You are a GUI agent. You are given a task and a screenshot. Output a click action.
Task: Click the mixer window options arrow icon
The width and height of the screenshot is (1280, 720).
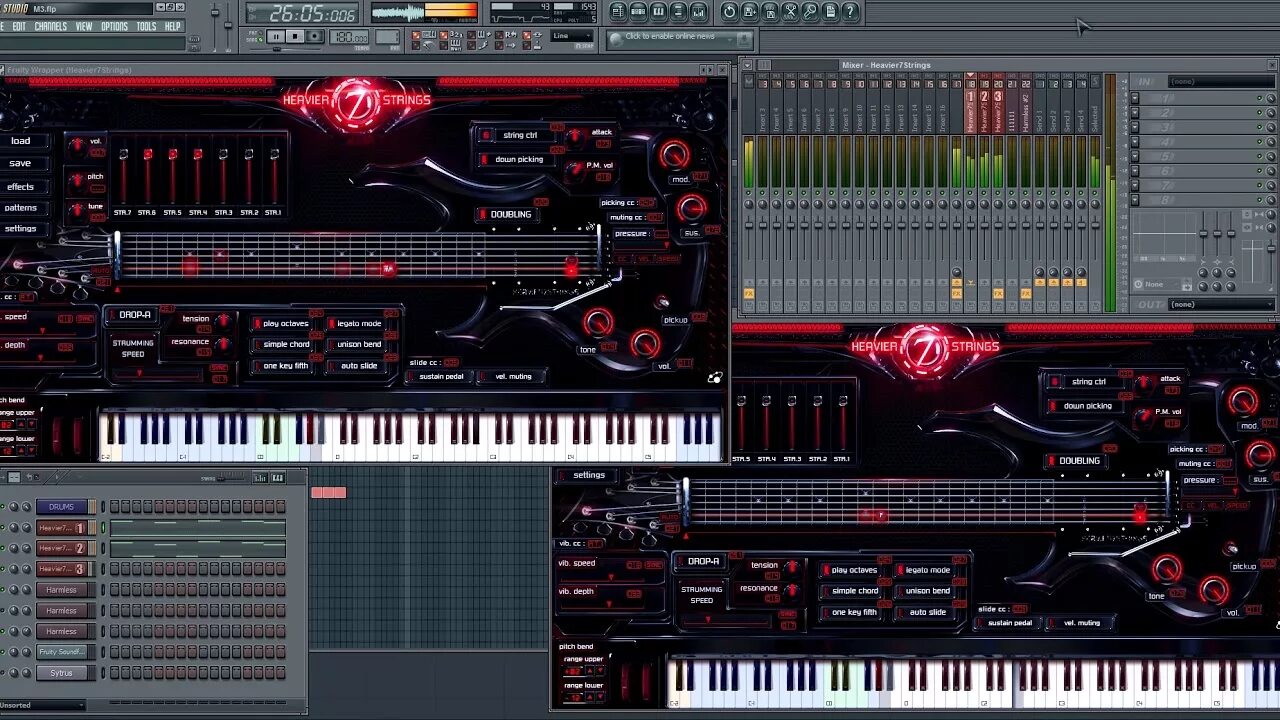pyautogui.click(x=747, y=65)
